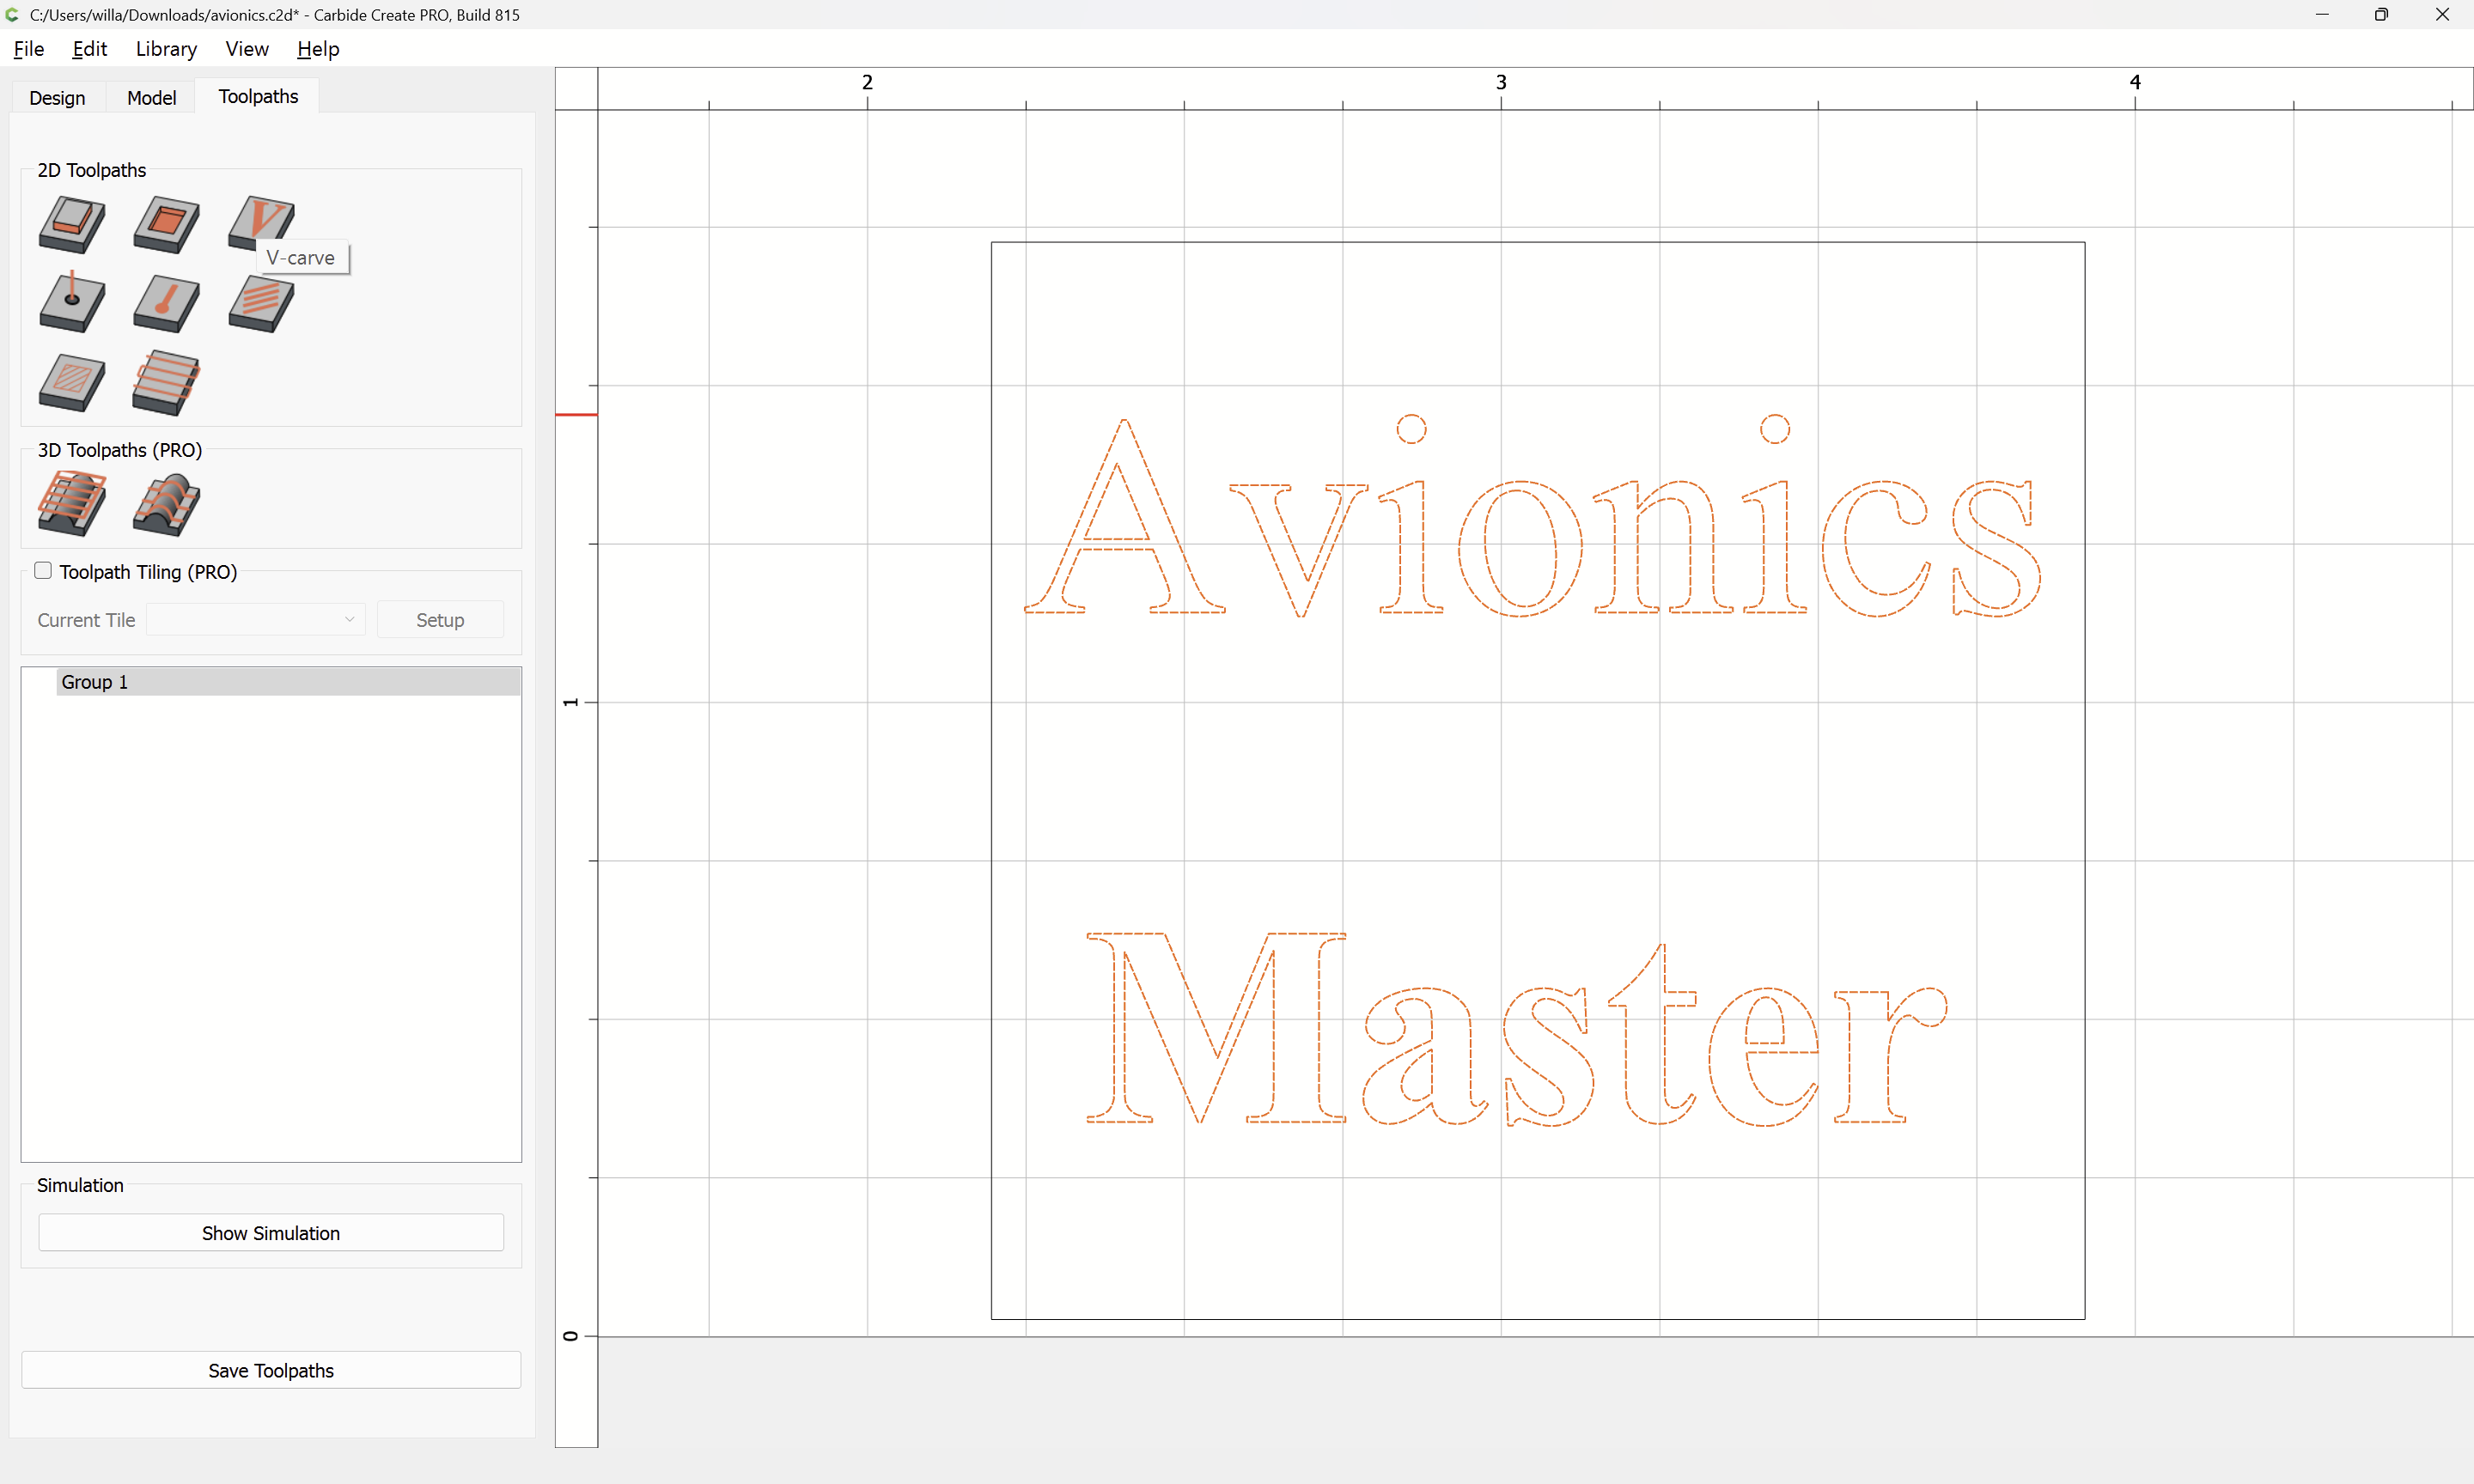
Task: Select the Texture toolpath icon
Action: click(x=72, y=382)
